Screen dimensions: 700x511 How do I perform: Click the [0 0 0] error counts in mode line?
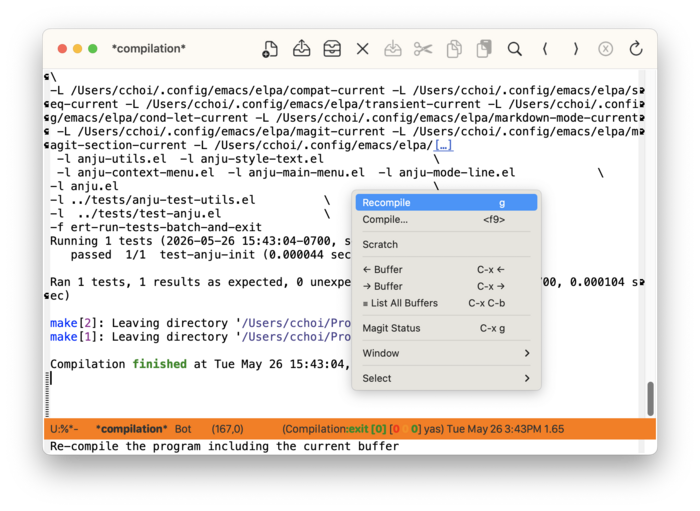[x=405, y=429]
